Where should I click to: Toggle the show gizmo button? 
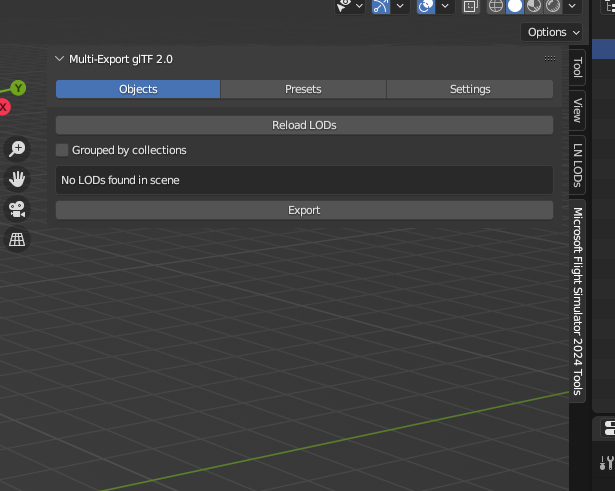tap(380, 6)
